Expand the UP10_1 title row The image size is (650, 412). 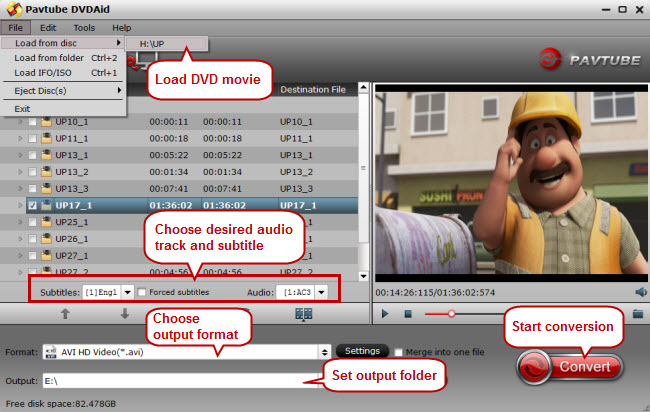click(x=20, y=122)
